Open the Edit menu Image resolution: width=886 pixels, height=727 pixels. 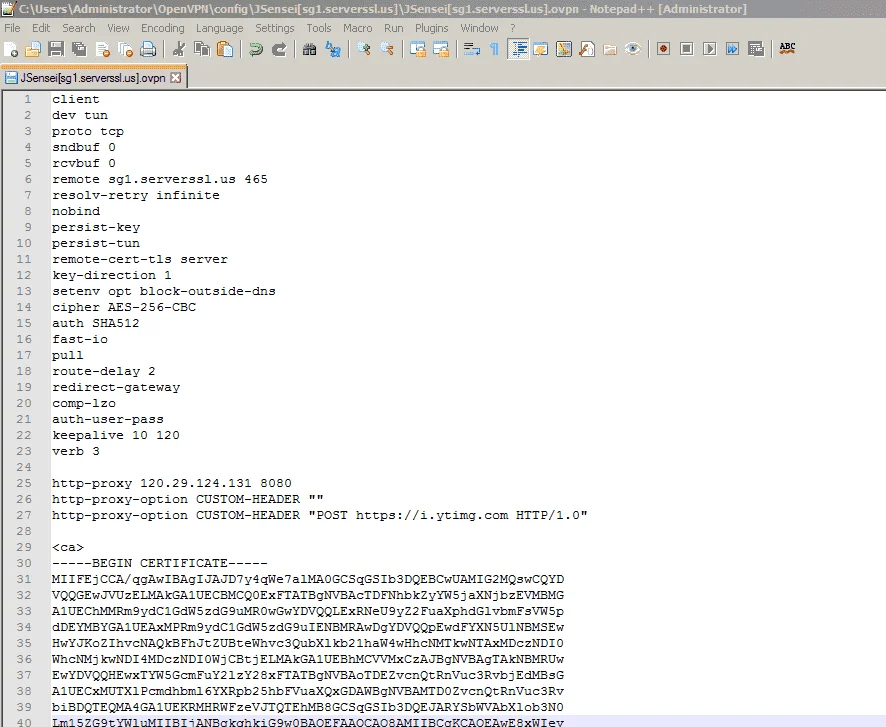click(41, 28)
